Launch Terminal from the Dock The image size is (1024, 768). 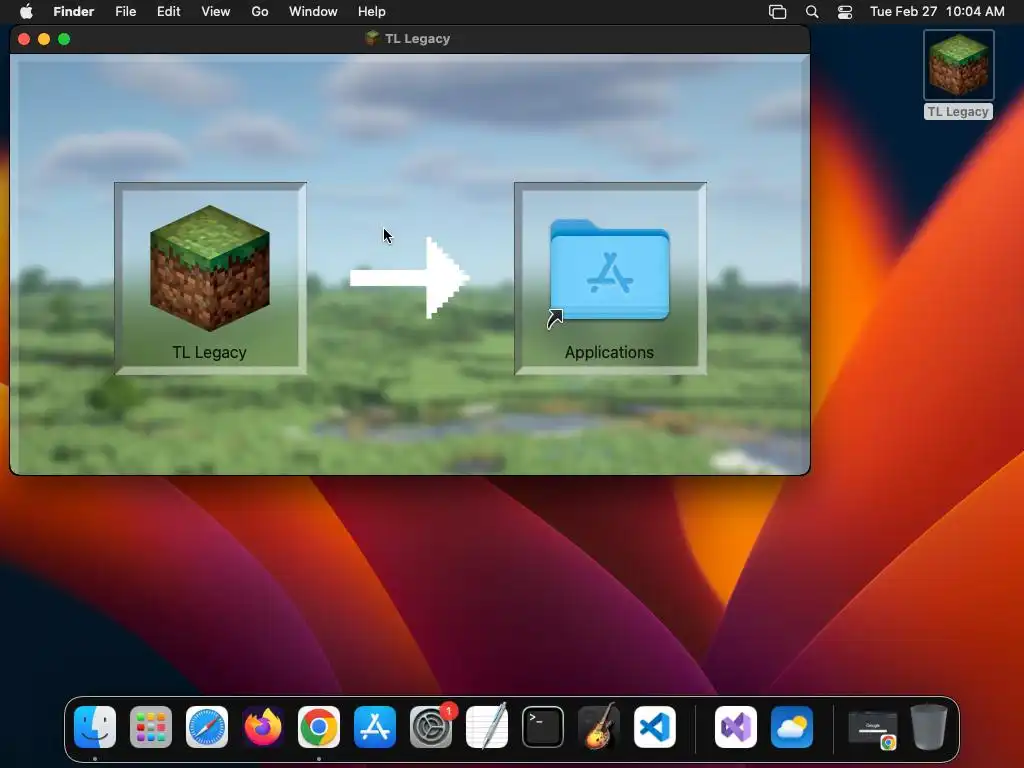543,727
